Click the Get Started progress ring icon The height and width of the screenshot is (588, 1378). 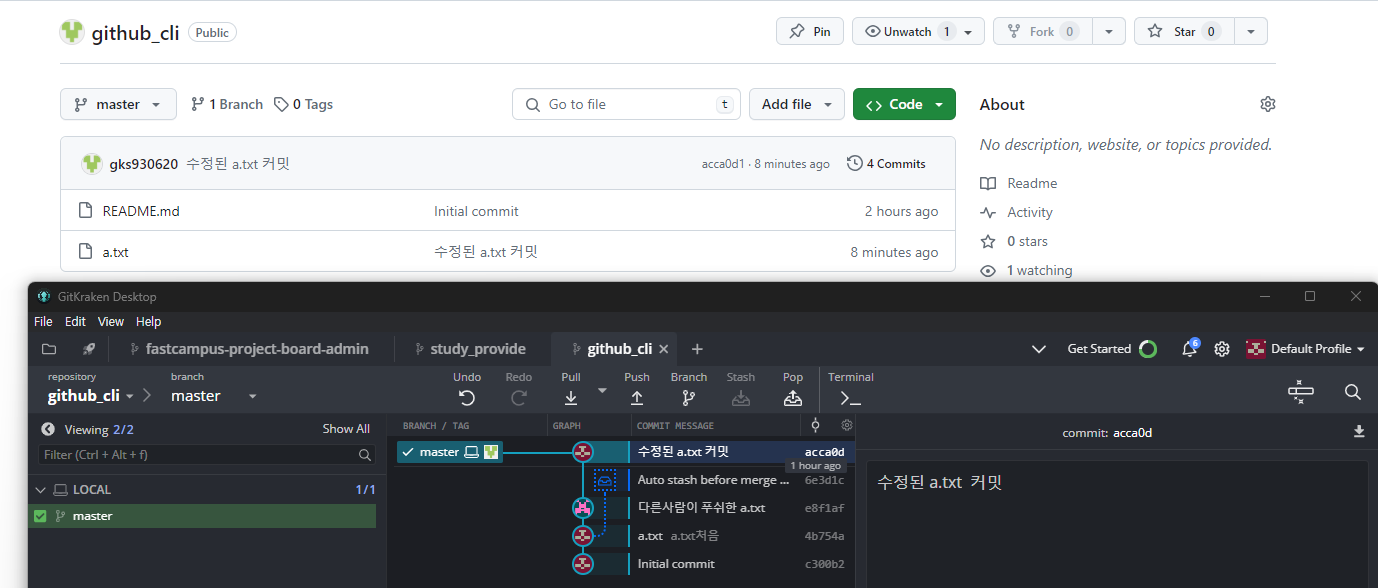coord(1148,349)
